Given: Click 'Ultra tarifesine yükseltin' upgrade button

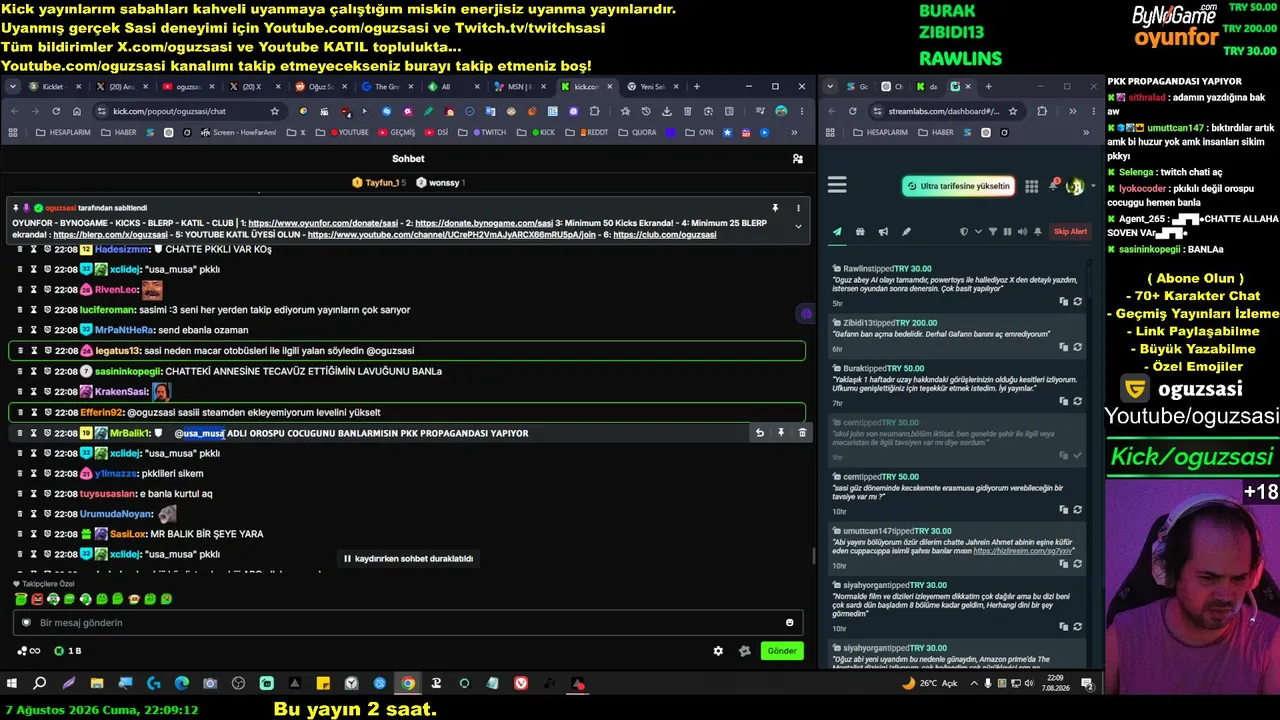Looking at the screenshot, I should 959,186.
